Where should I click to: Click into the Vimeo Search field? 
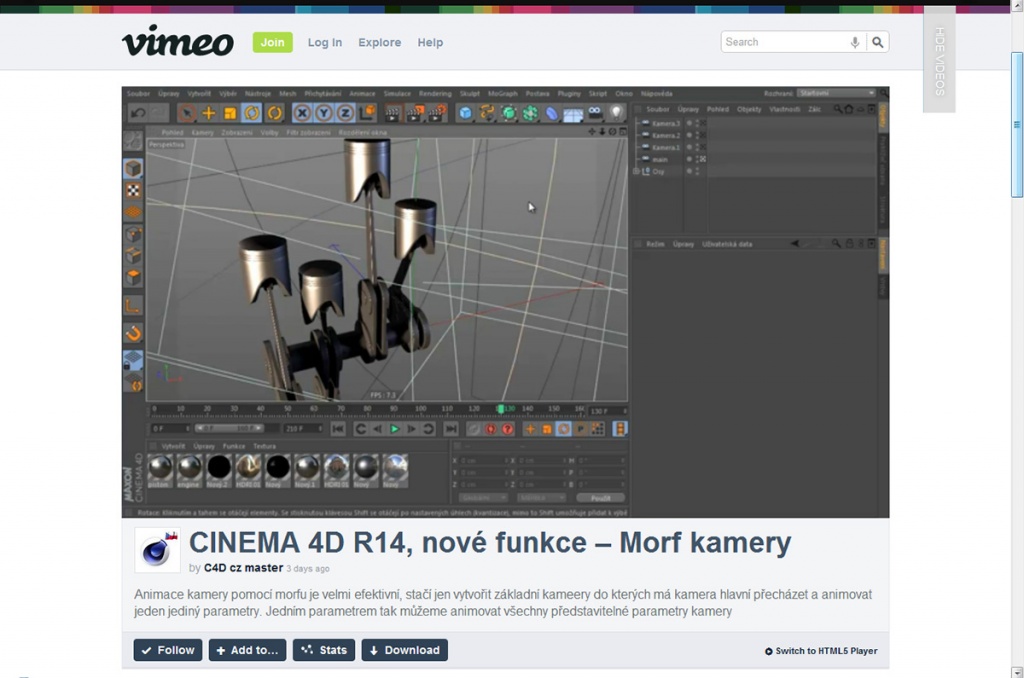click(x=785, y=42)
